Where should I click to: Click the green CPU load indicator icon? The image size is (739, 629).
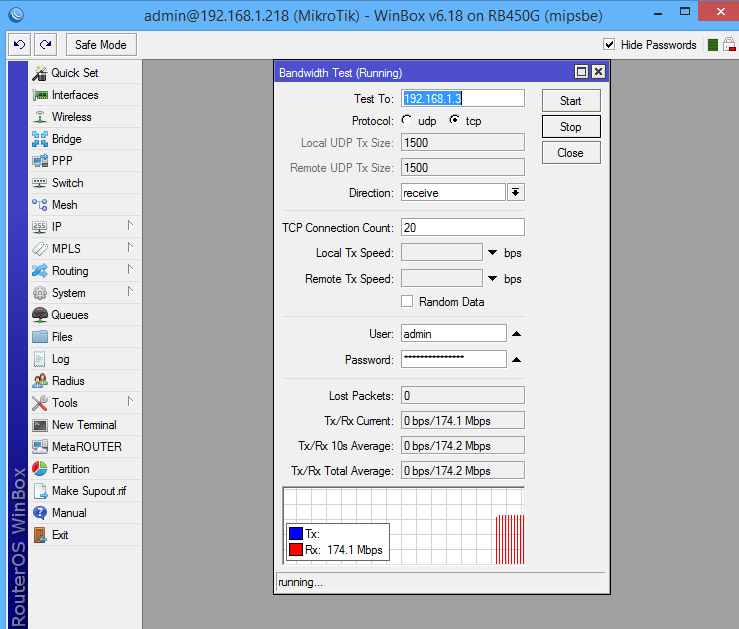(x=713, y=45)
